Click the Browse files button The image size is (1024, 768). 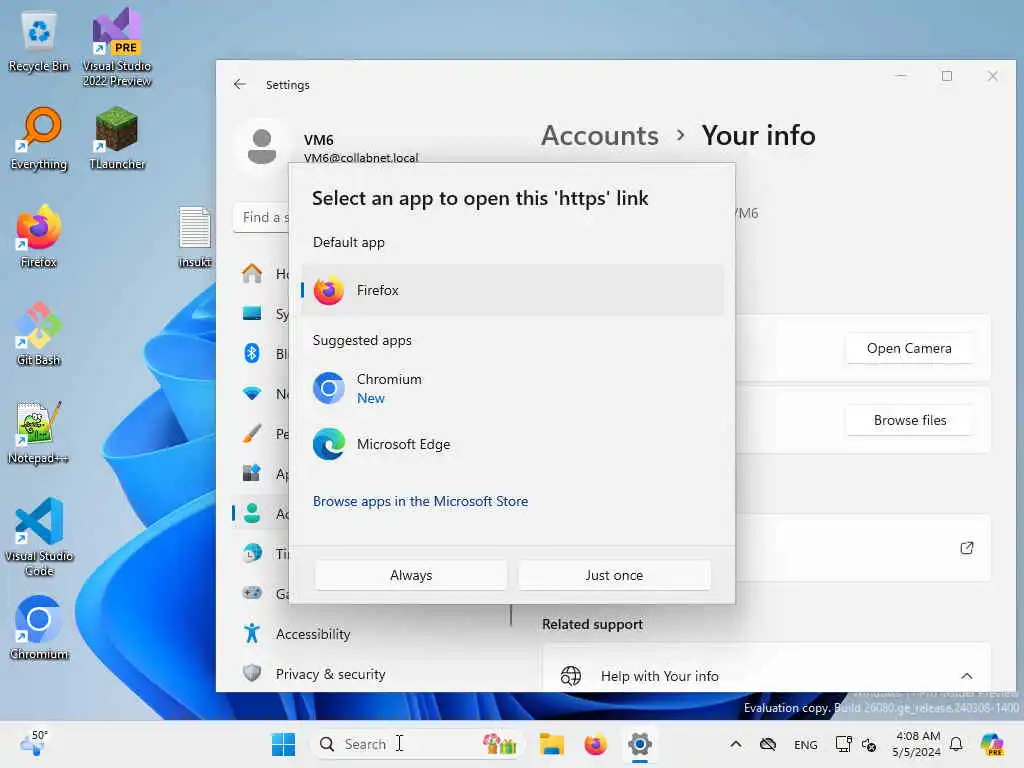(909, 421)
